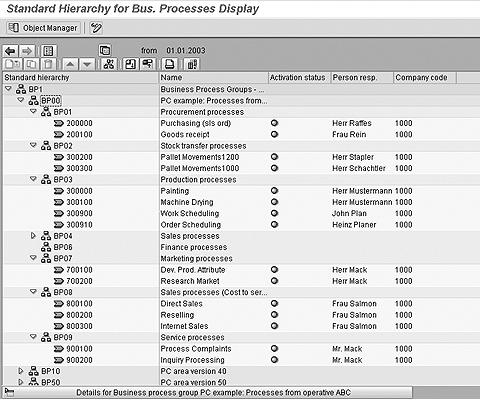Screen dimensions: 480x399
Task: Expand the BP04 Sales processes node
Action: click(x=33, y=236)
